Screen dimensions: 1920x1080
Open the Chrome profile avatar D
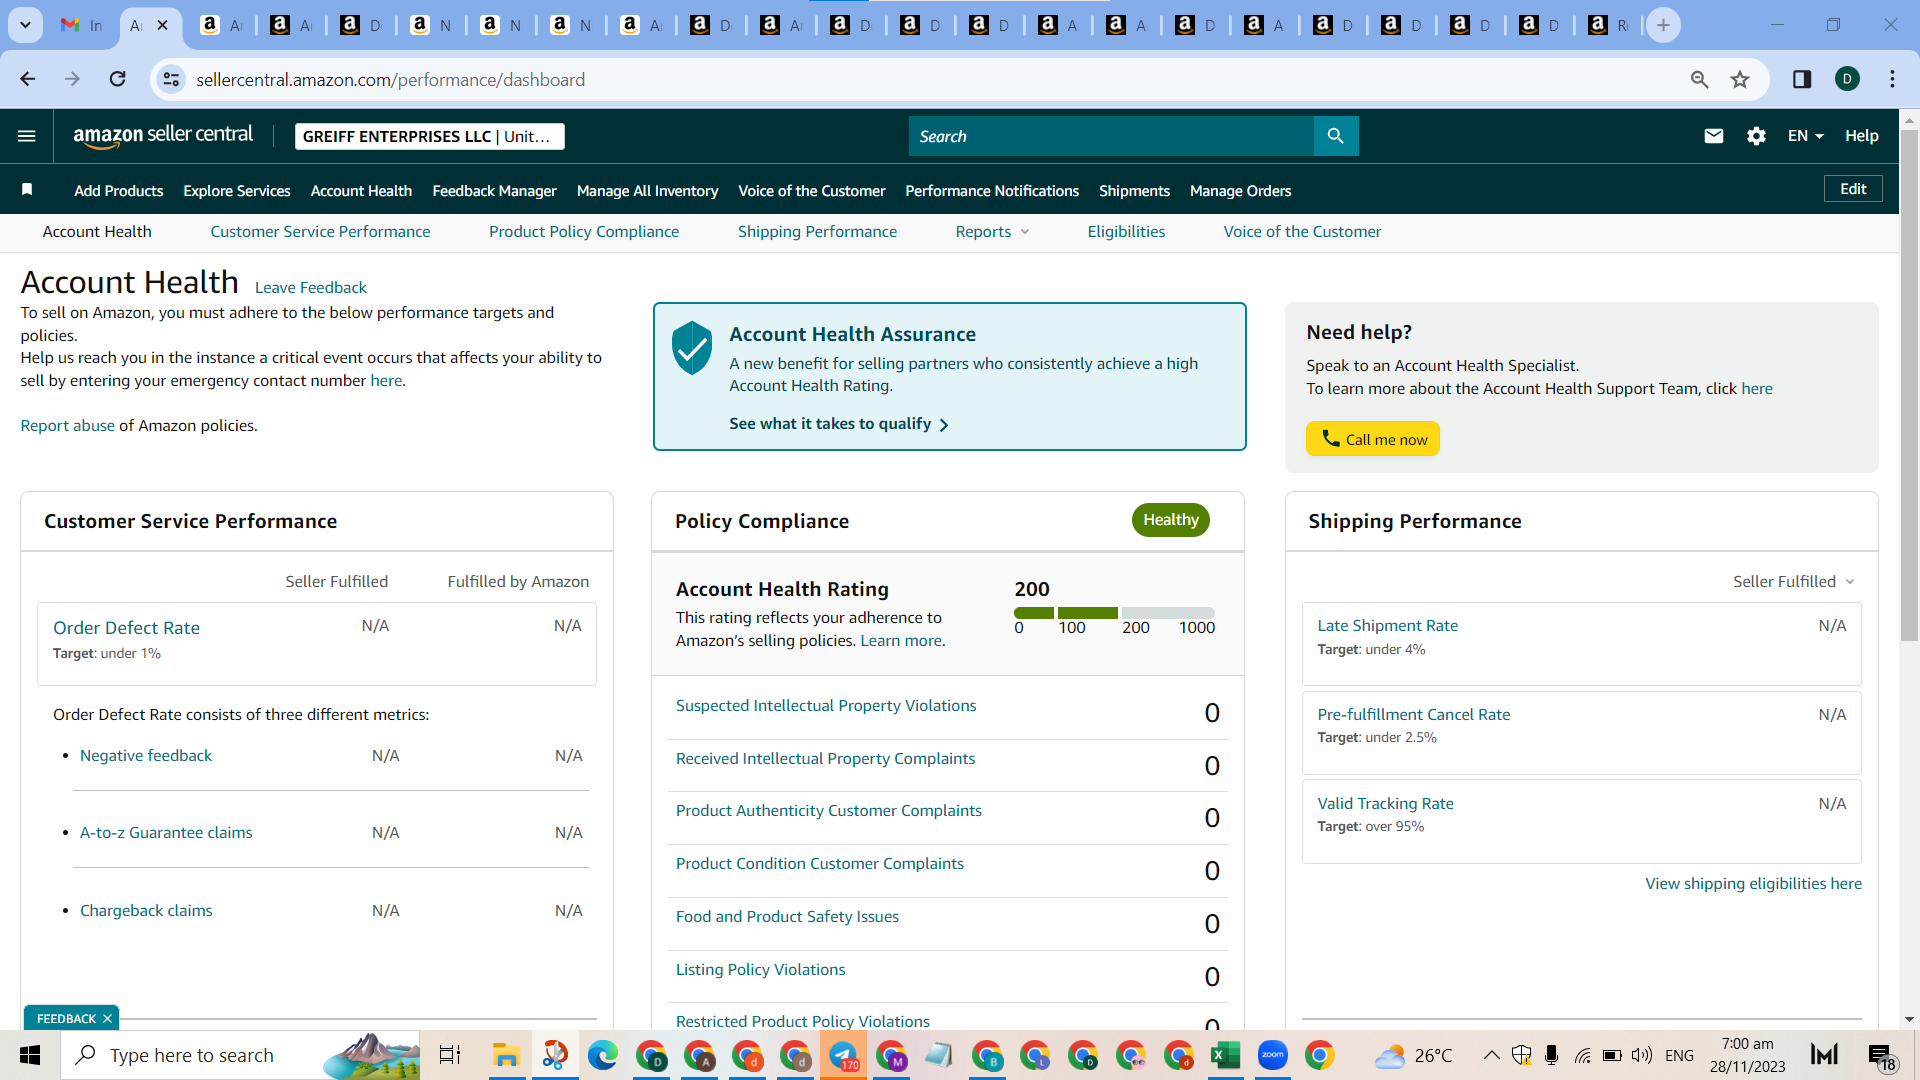coord(1848,79)
